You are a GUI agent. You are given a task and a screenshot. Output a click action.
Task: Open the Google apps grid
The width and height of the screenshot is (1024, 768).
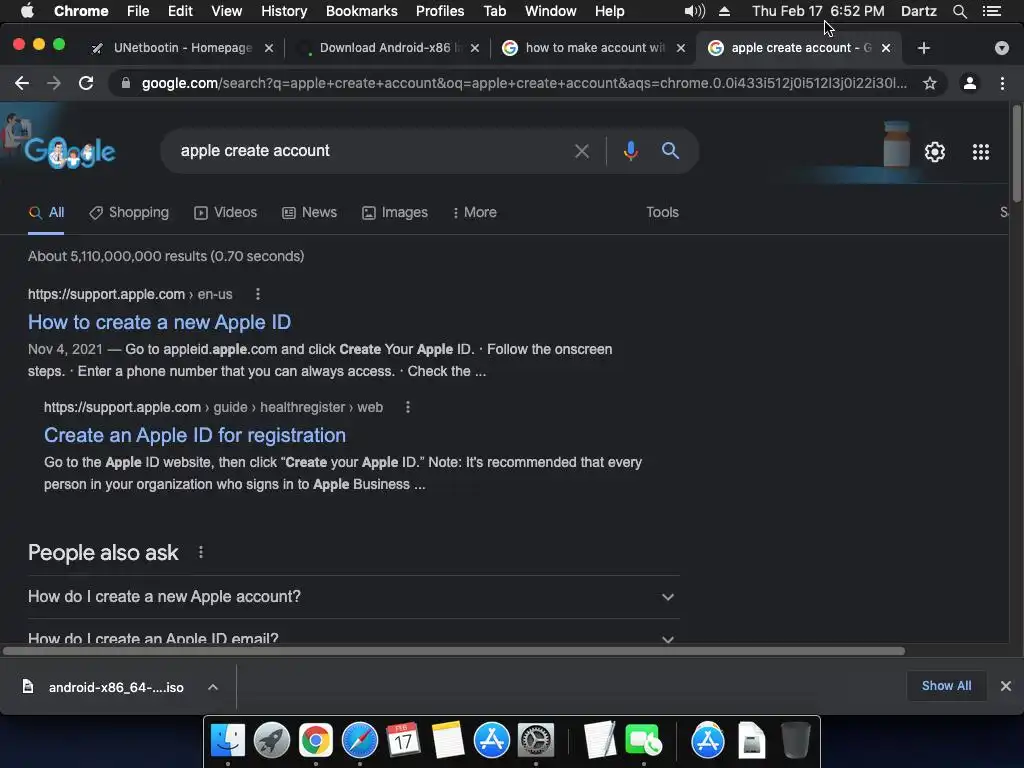coord(980,152)
